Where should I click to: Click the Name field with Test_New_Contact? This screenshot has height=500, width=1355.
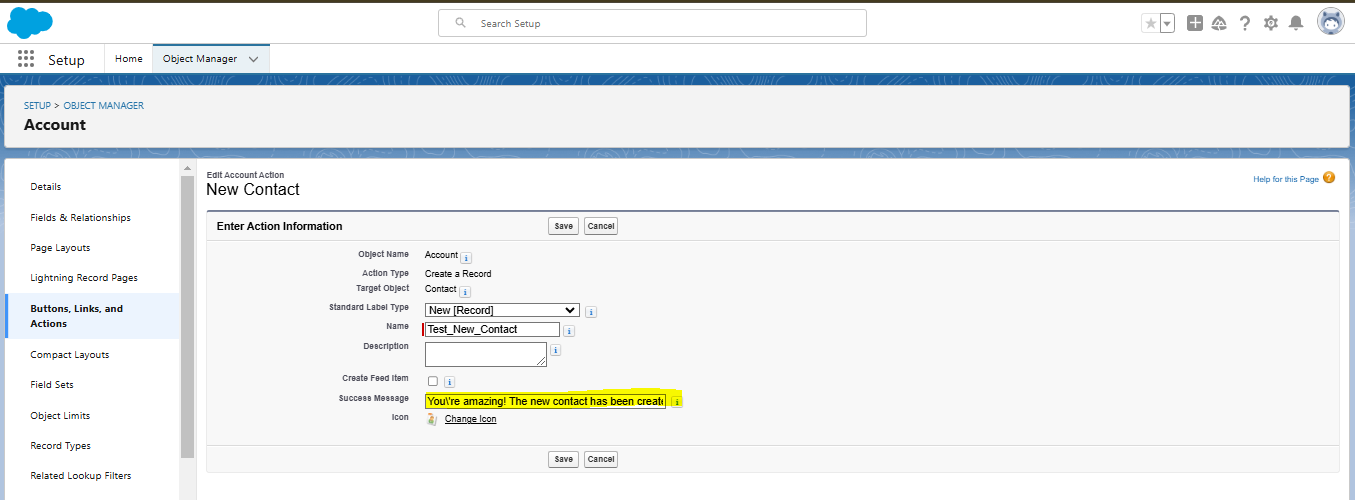491,329
